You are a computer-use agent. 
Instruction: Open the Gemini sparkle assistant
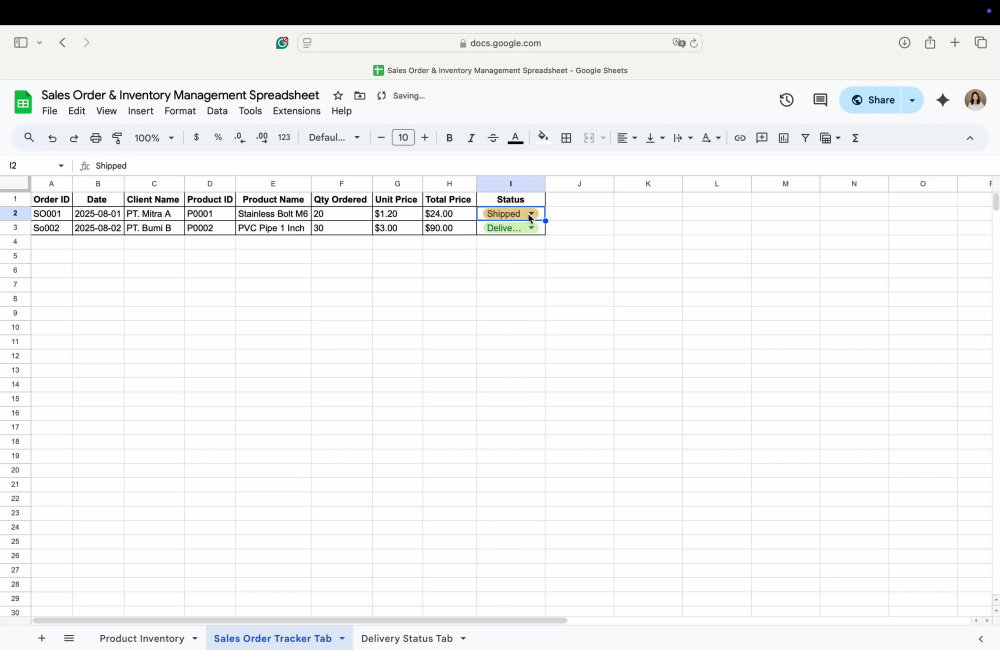[x=943, y=100]
